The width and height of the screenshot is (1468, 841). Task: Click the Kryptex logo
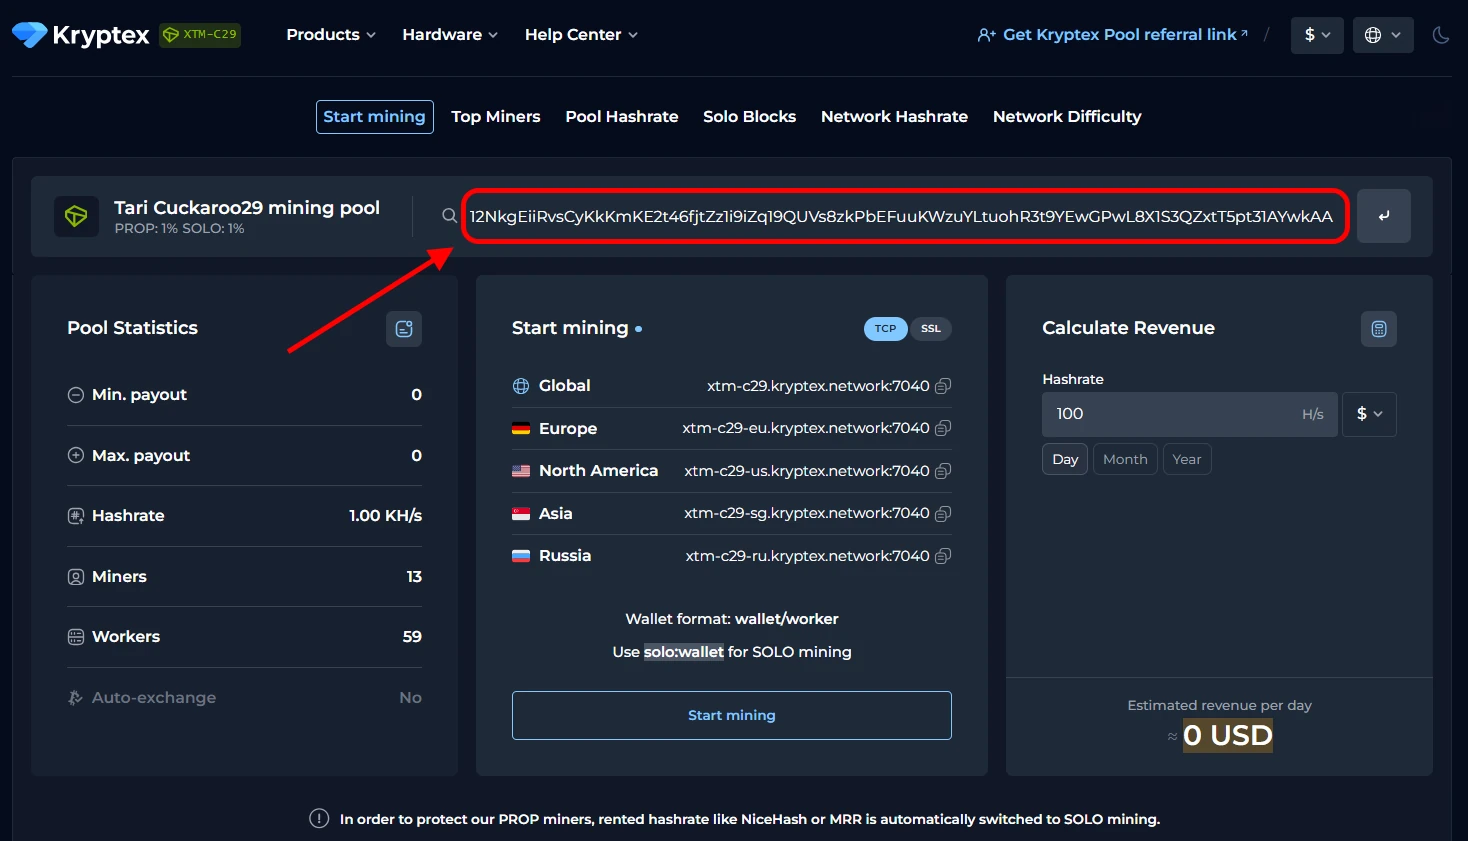click(81, 35)
